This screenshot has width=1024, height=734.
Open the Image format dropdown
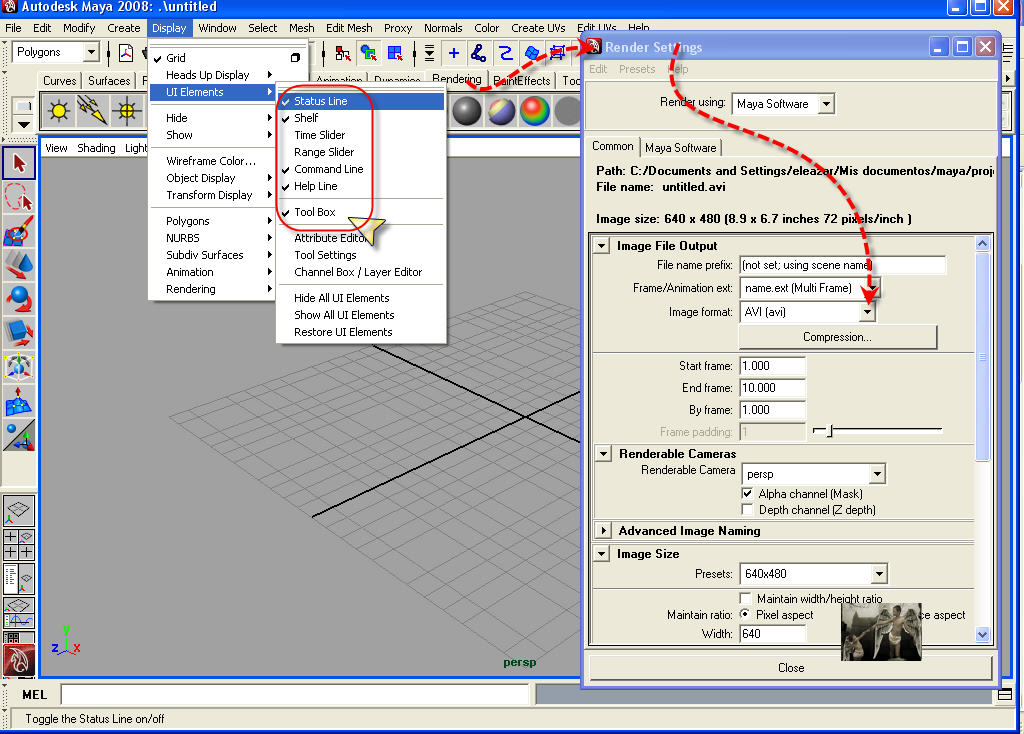(x=867, y=312)
